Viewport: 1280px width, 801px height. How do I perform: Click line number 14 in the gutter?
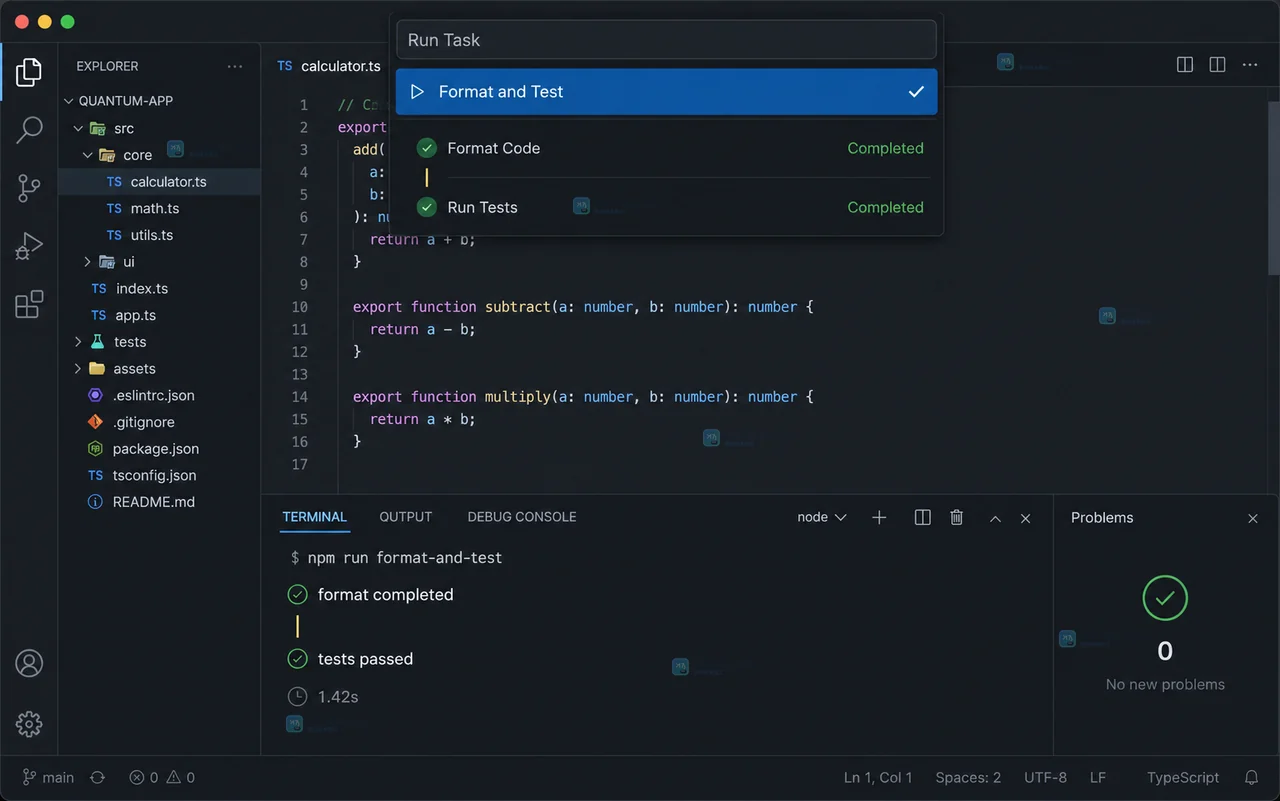coord(300,397)
